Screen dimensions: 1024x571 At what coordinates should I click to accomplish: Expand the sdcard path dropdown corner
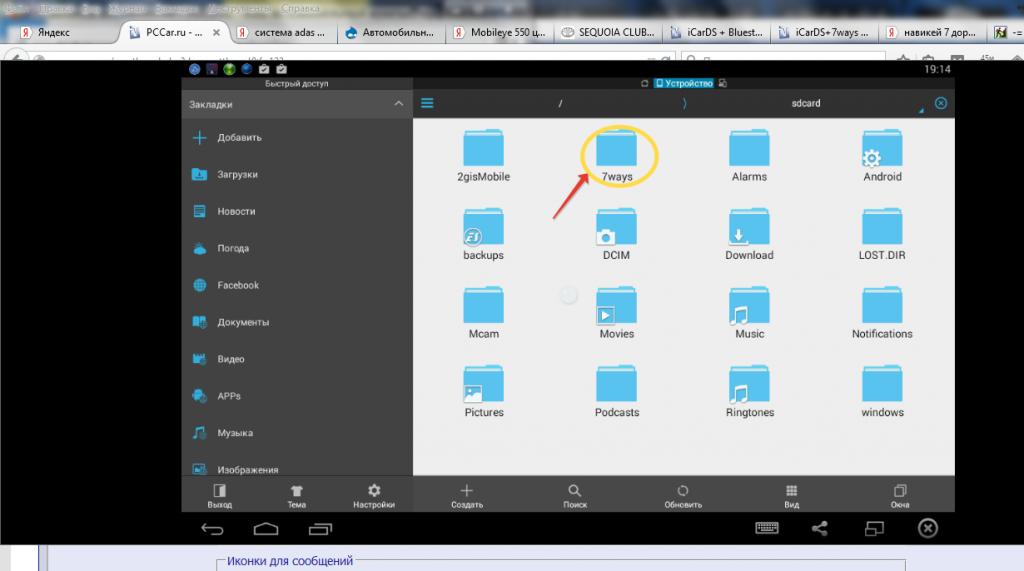920,108
